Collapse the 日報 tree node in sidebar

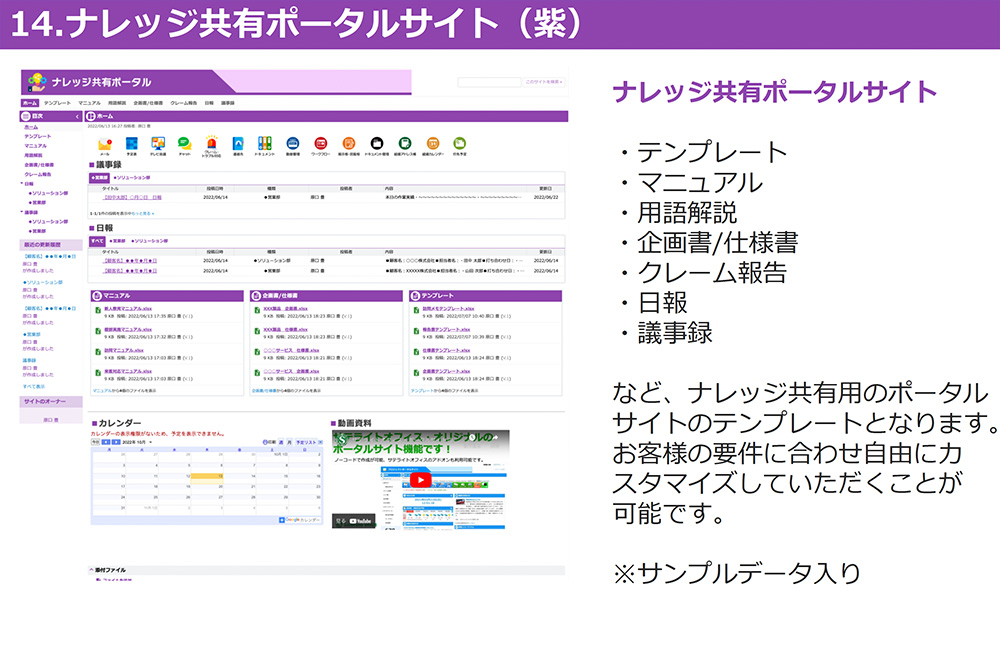tap(22, 184)
